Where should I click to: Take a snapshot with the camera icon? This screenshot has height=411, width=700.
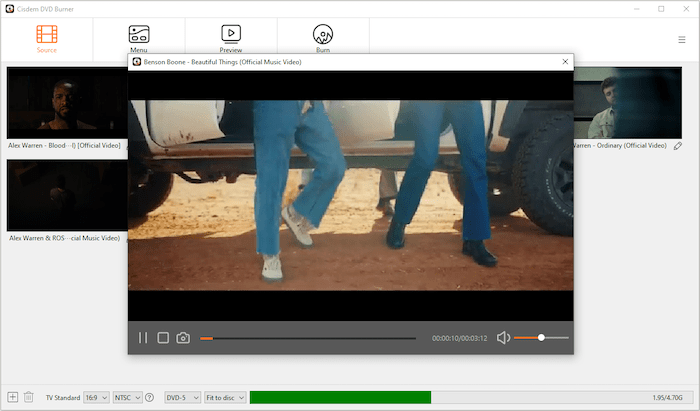(x=183, y=338)
